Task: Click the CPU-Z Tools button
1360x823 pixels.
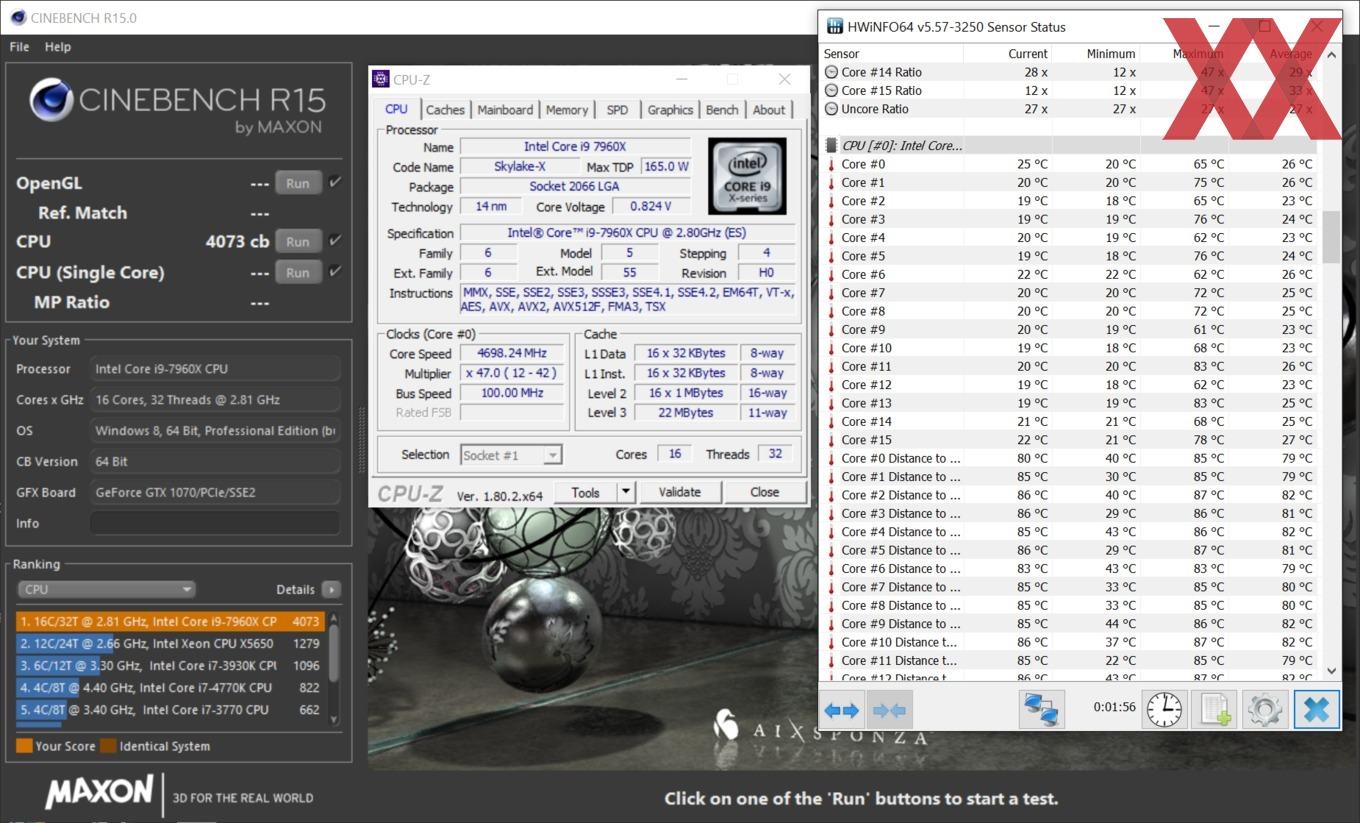Action: coord(585,492)
